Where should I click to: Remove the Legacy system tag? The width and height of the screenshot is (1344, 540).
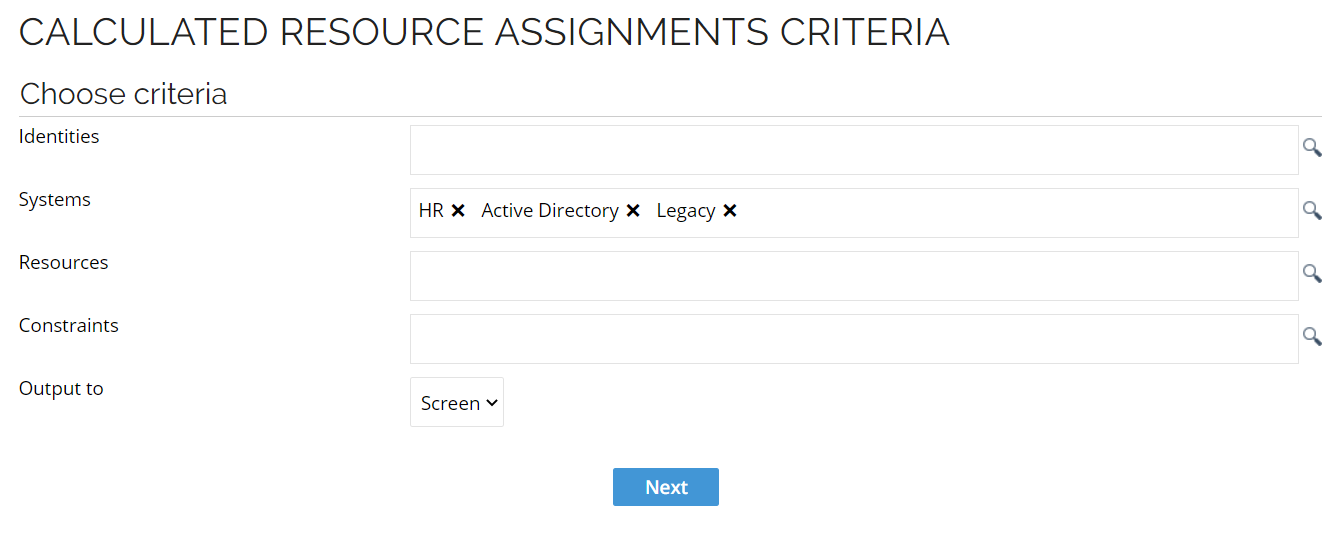click(x=730, y=211)
